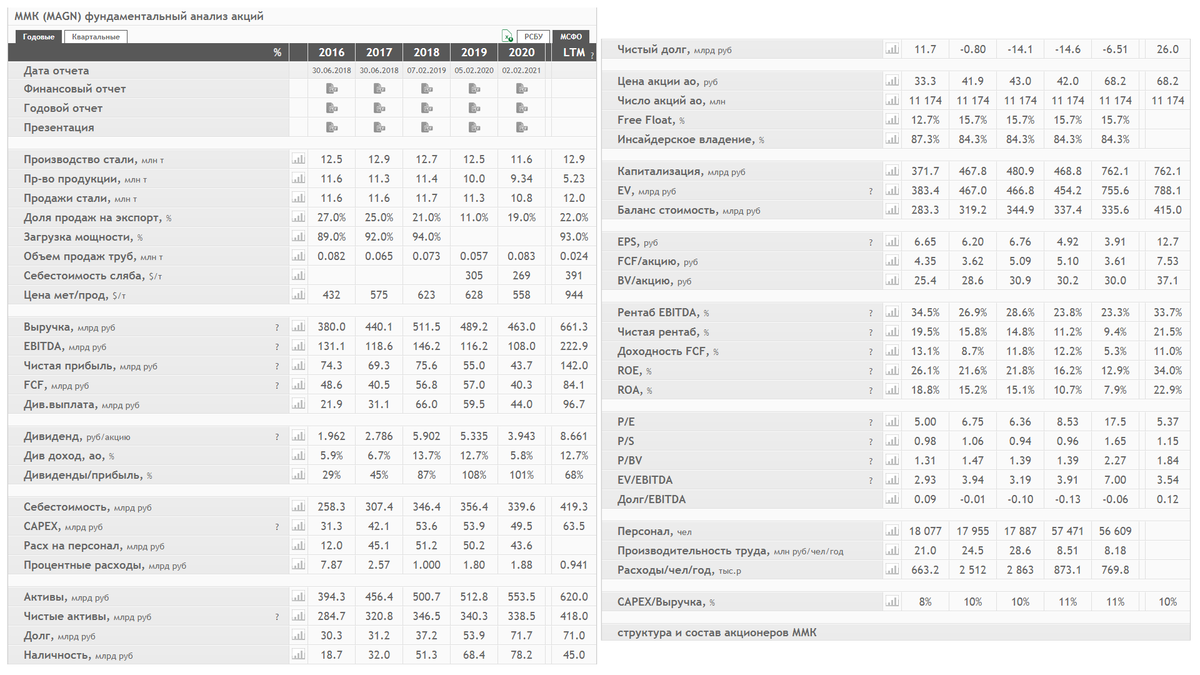Show chart for EPS row
This screenshot has height=675, width=1200.
click(892, 242)
